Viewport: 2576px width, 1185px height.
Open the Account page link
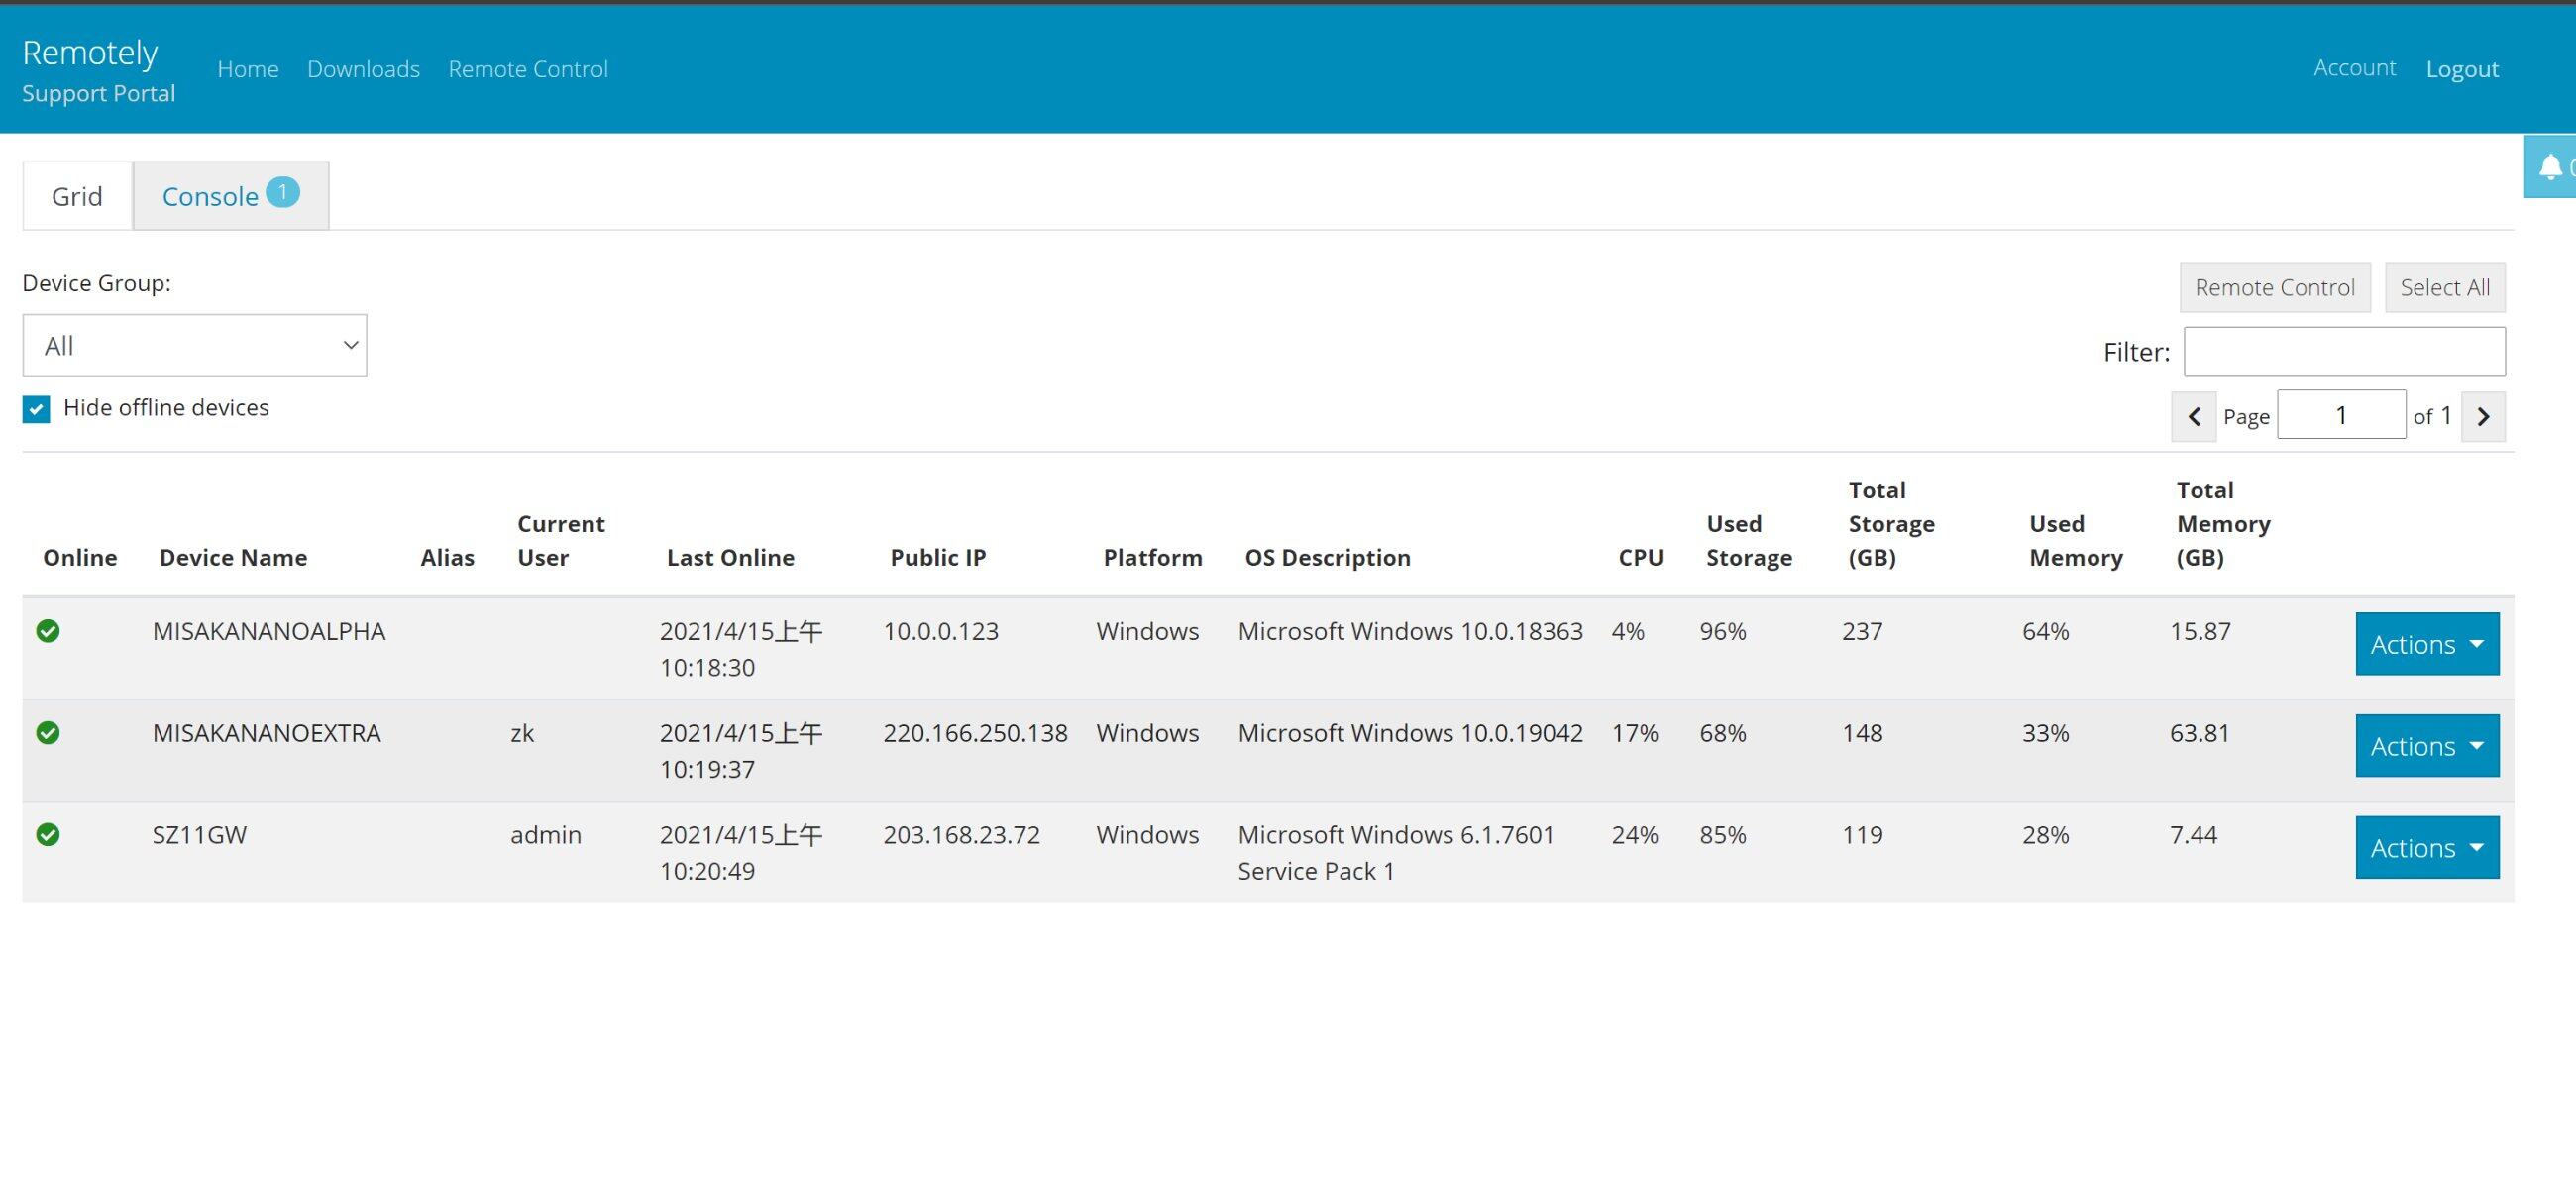[x=2354, y=68]
